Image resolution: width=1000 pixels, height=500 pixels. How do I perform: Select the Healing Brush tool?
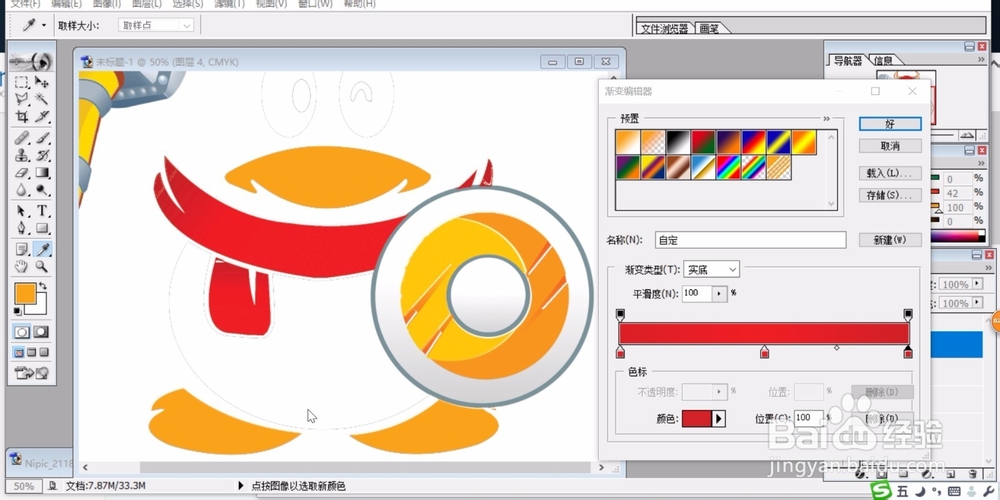click(x=22, y=138)
